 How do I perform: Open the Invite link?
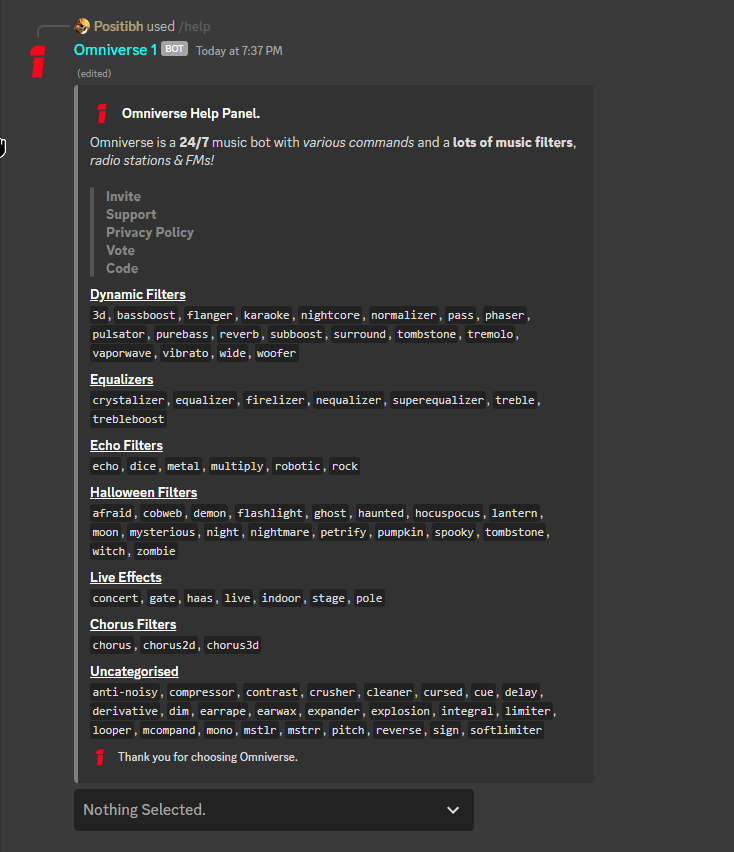click(123, 196)
